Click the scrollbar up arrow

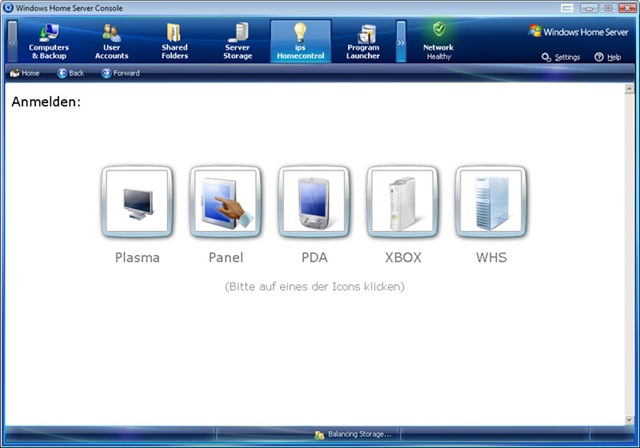[629, 88]
